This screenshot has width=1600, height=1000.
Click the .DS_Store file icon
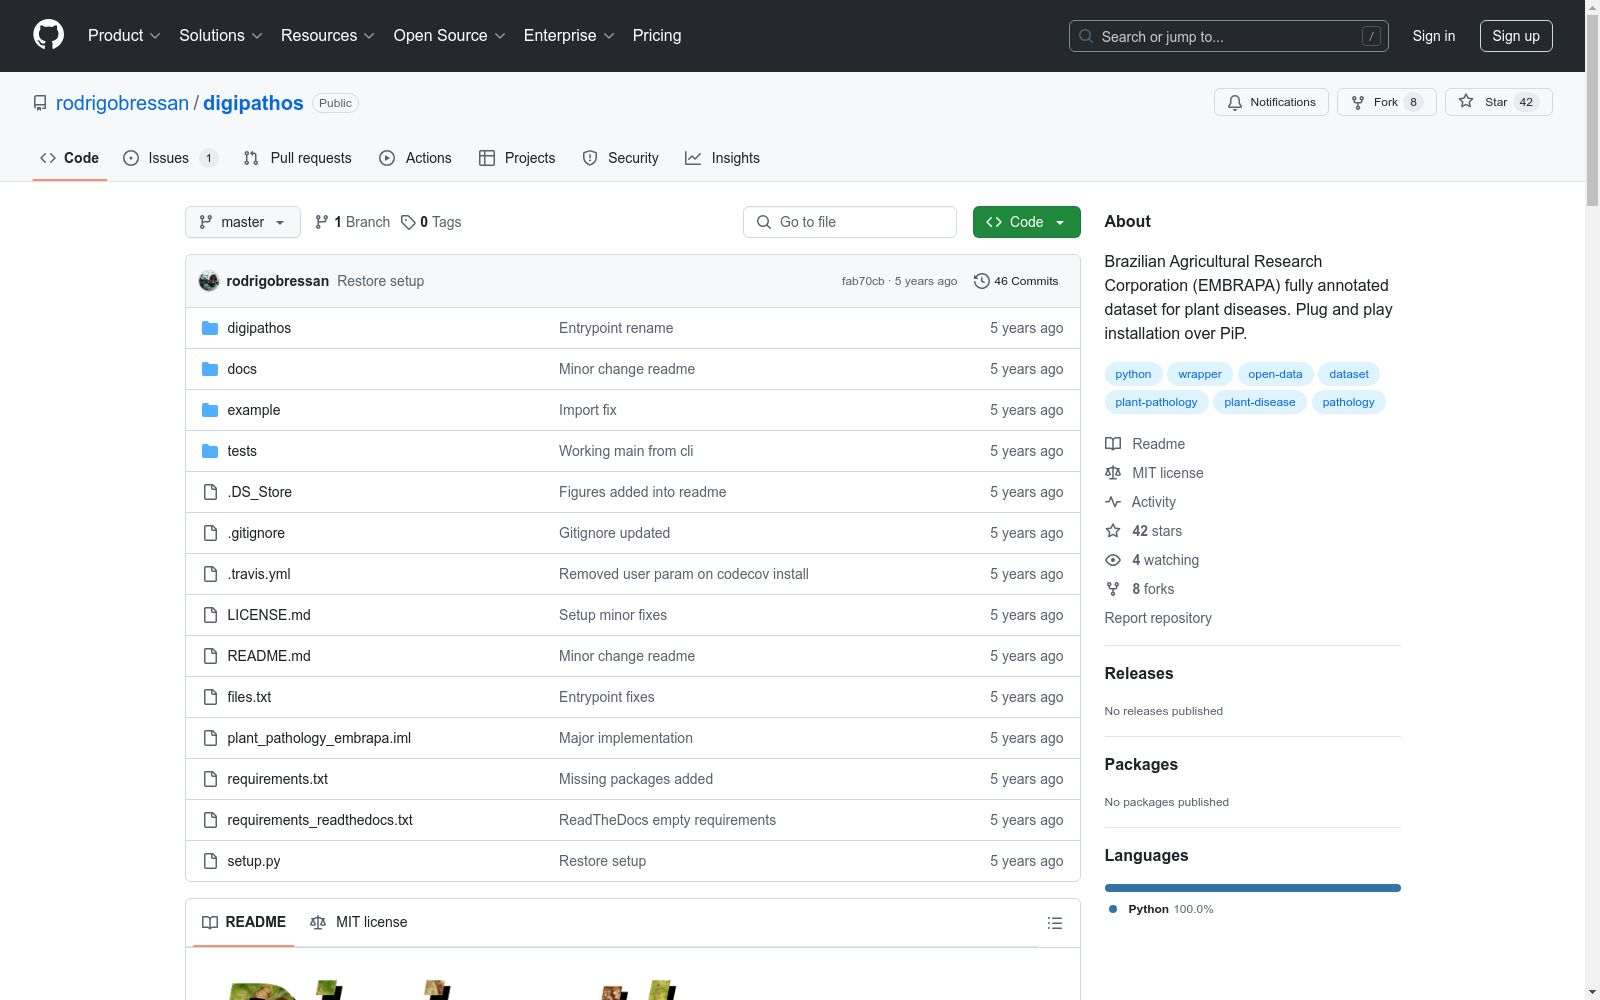pyautogui.click(x=210, y=492)
